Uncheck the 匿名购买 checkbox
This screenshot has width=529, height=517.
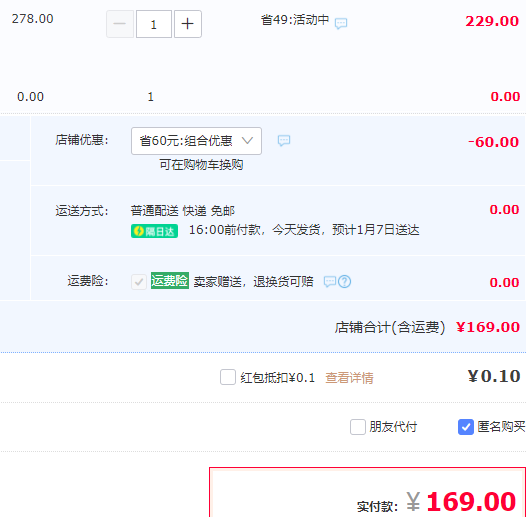(x=466, y=427)
